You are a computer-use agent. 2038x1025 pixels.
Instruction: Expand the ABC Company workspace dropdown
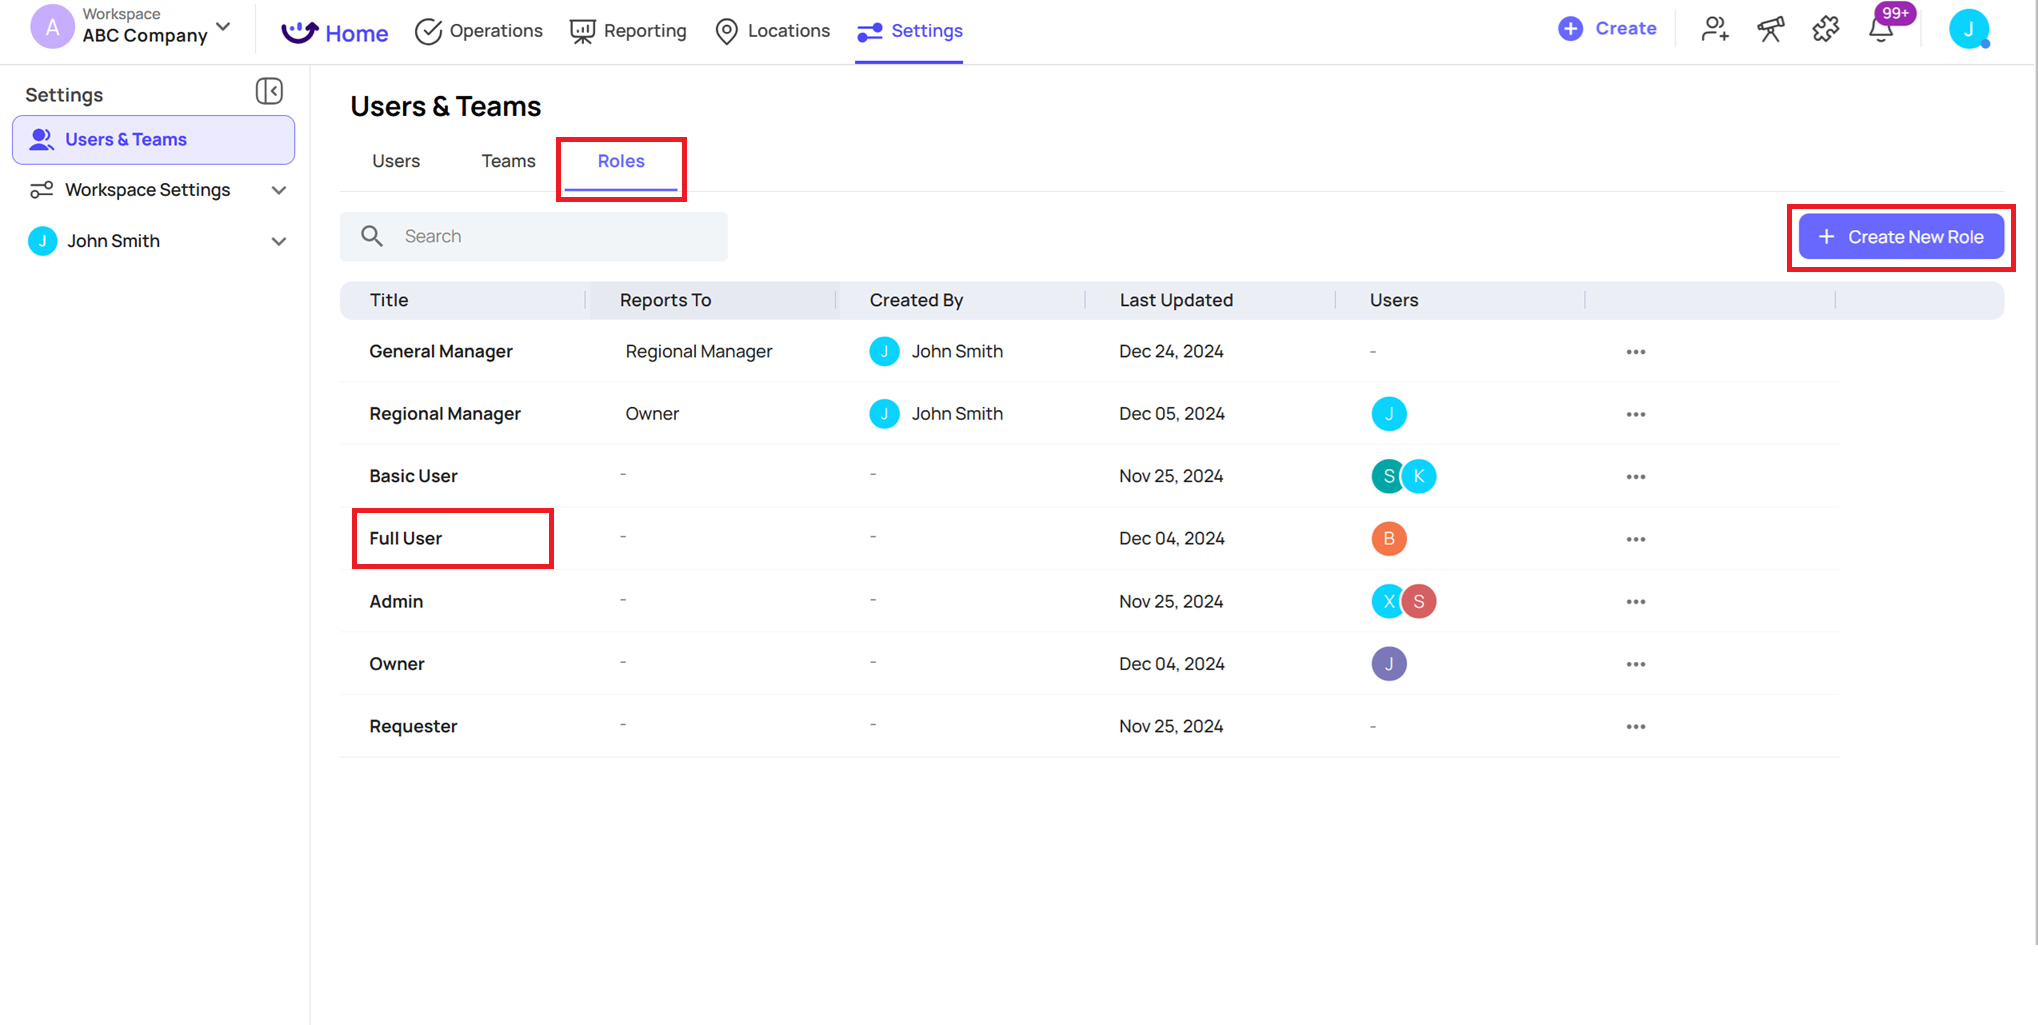click(x=224, y=27)
